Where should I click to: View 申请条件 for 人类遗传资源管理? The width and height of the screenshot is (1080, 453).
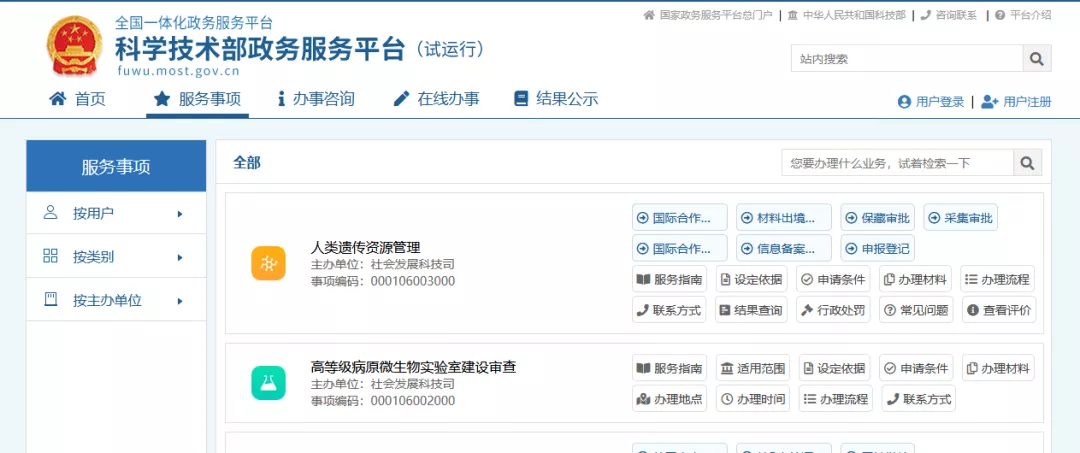(833, 280)
